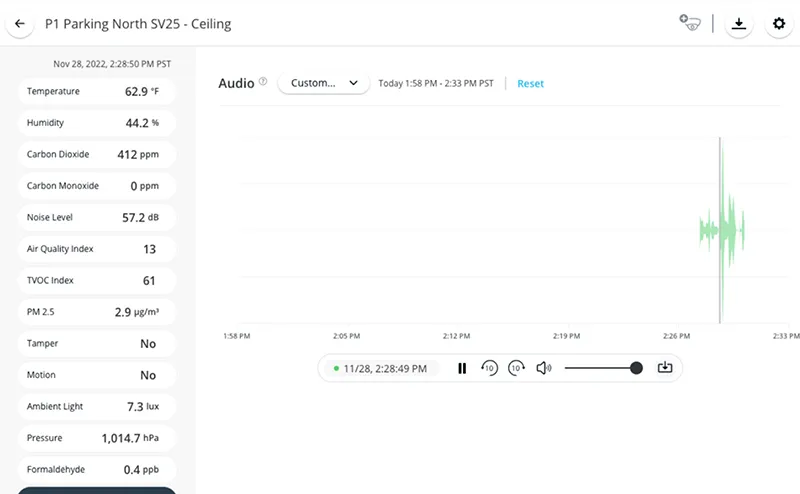Open the add camera icon
The width and height of the screenshot is (800, 494).
[688, 23]
